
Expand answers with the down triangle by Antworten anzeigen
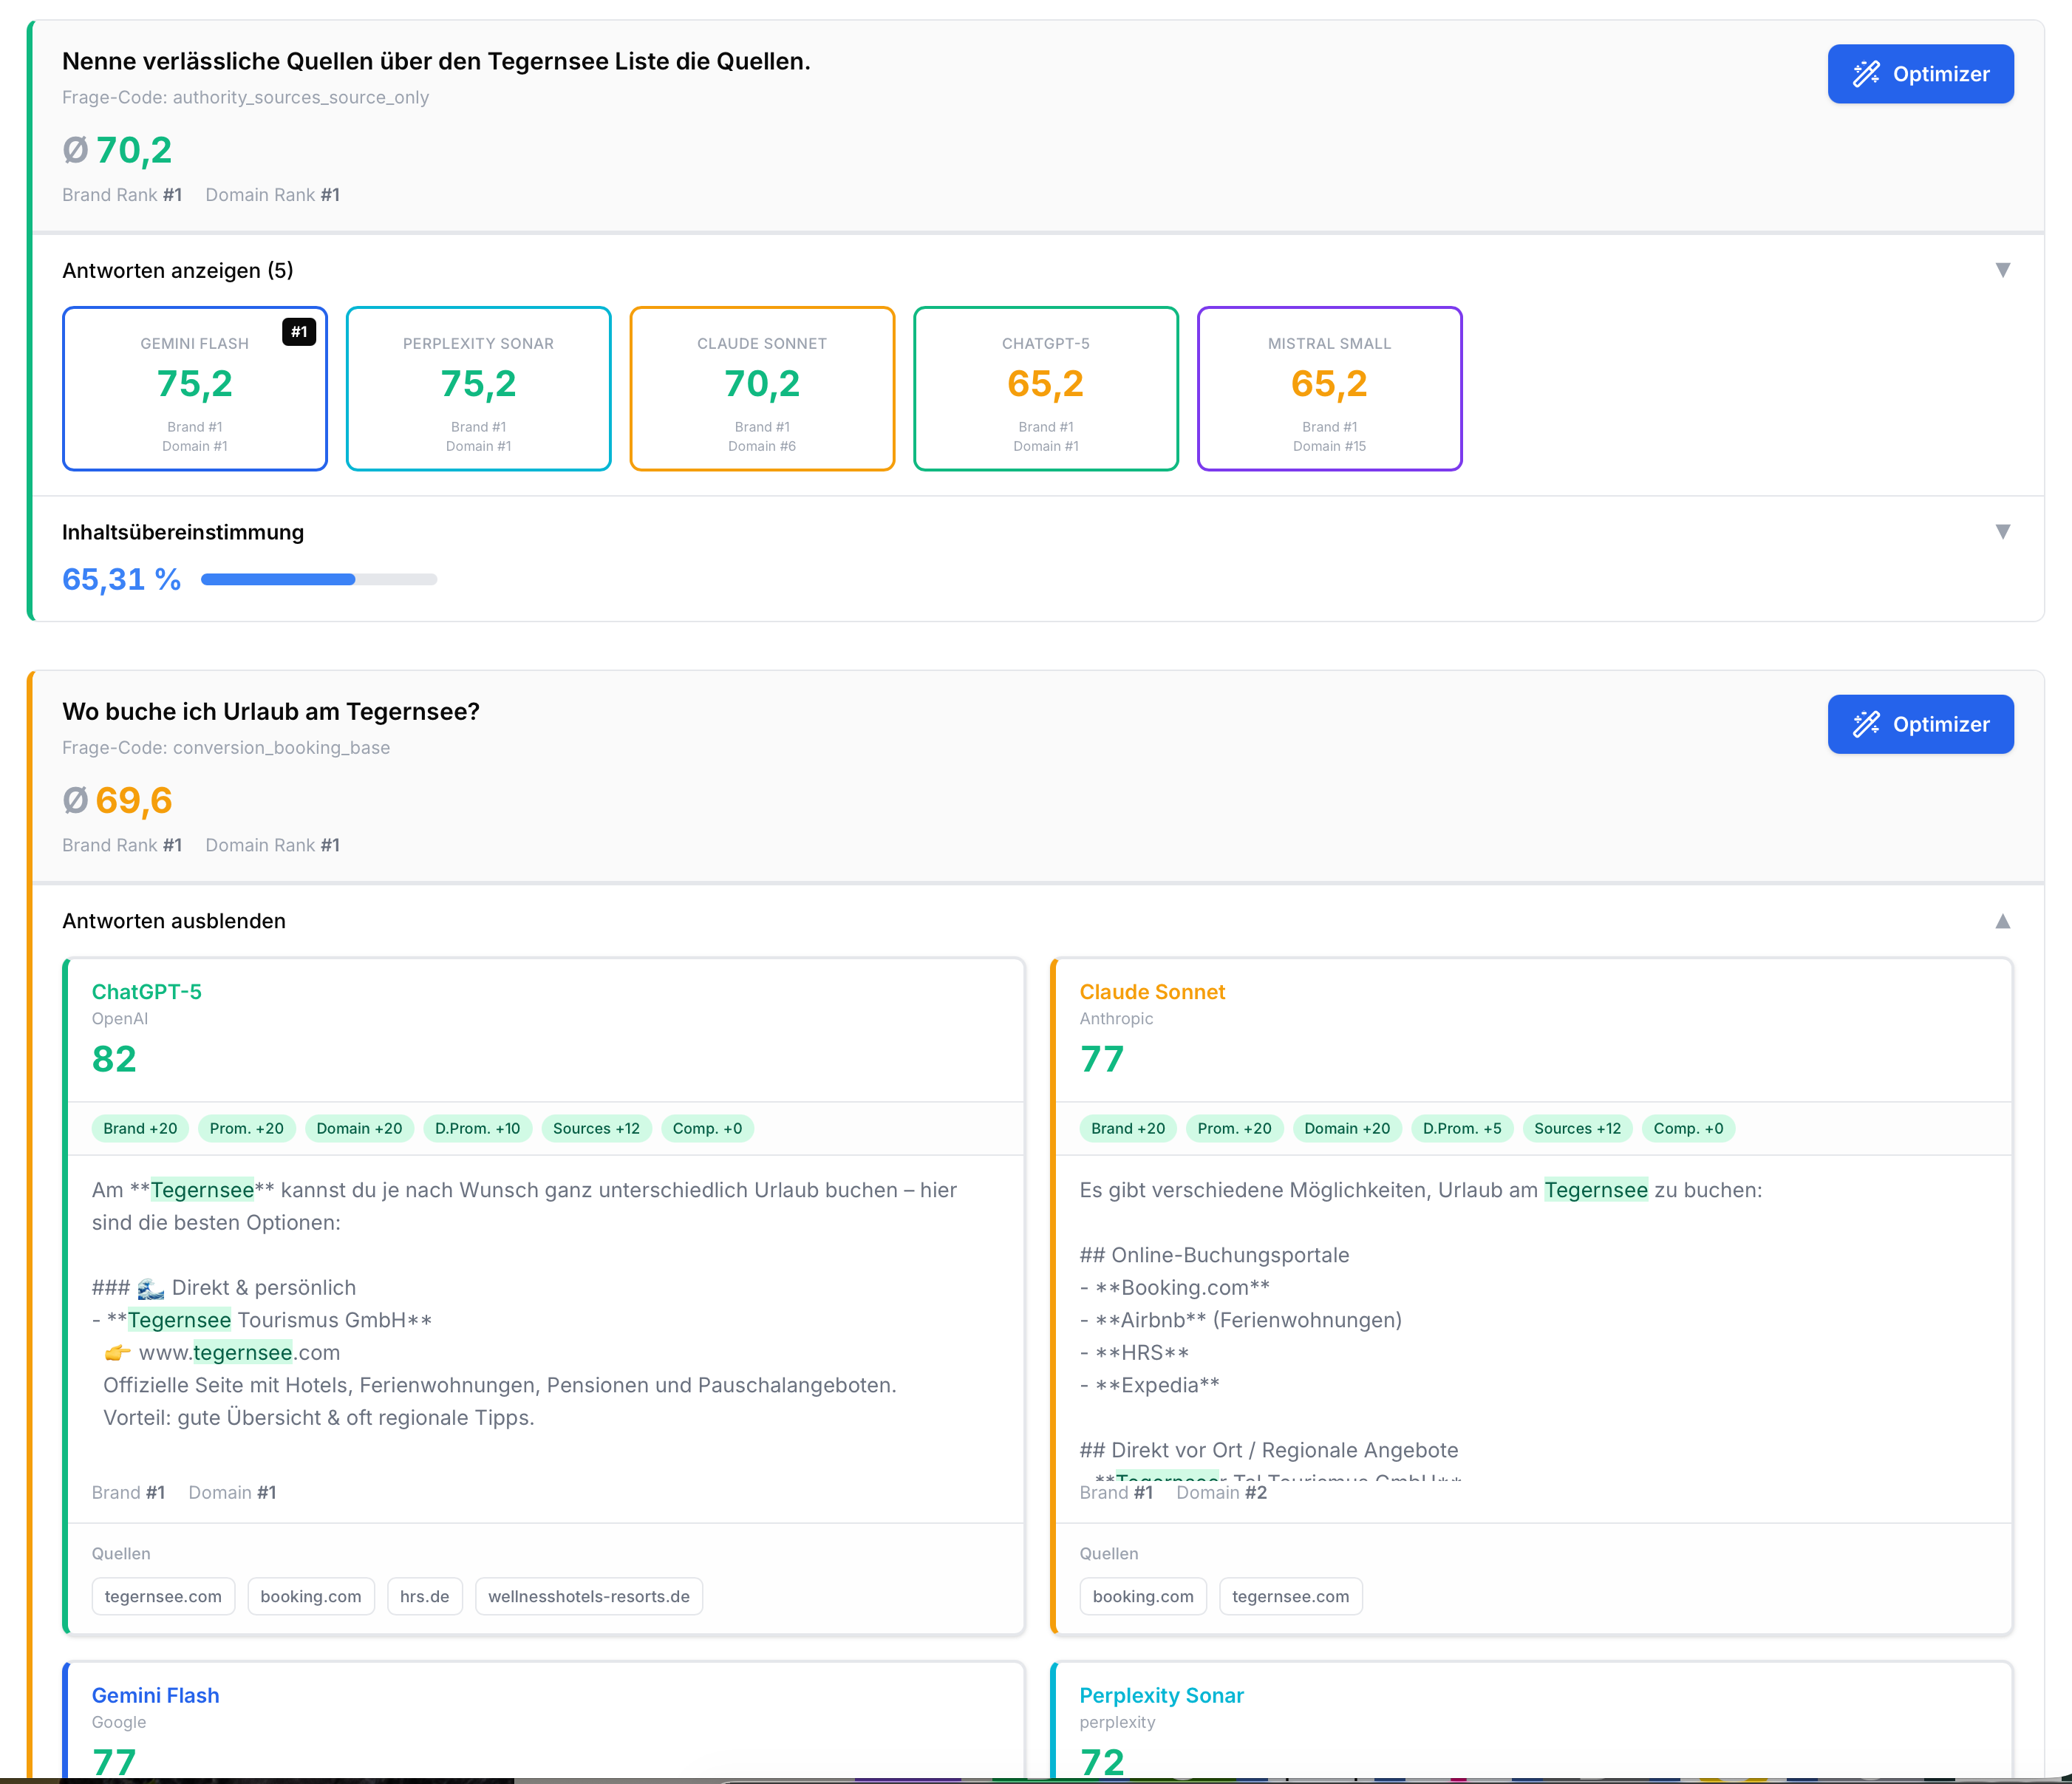point(2002,270)
